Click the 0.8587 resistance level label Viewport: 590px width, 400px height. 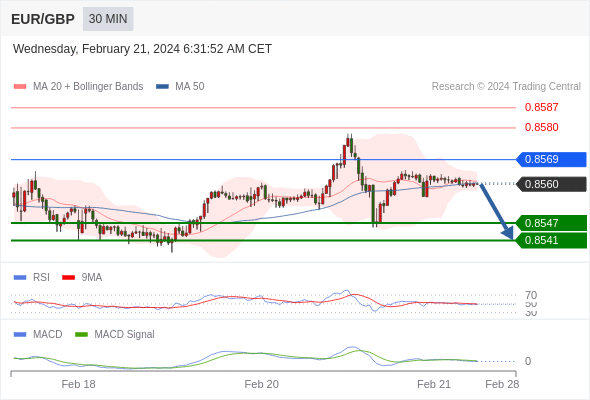click(541, 107)
